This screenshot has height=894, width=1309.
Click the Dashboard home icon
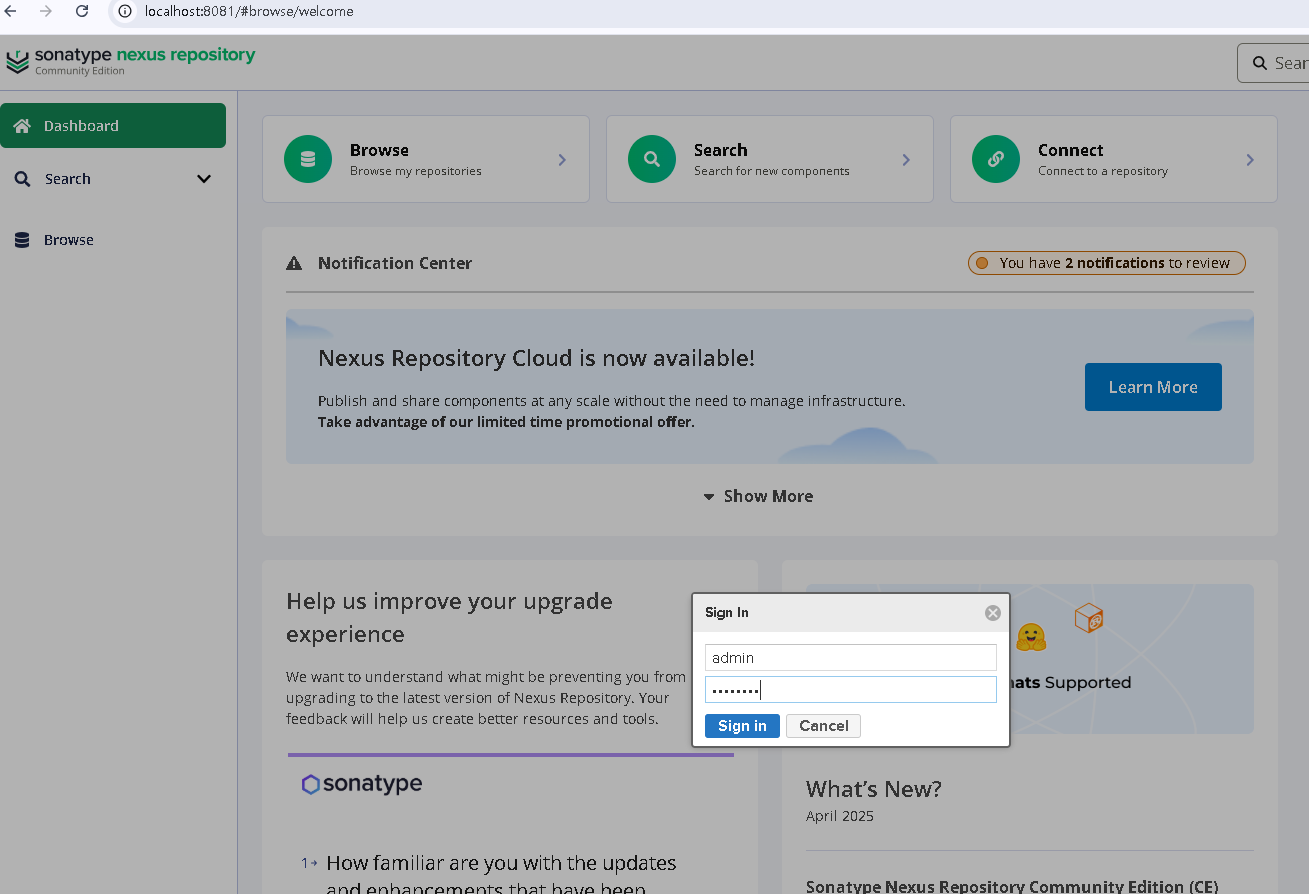coord(22,126)
